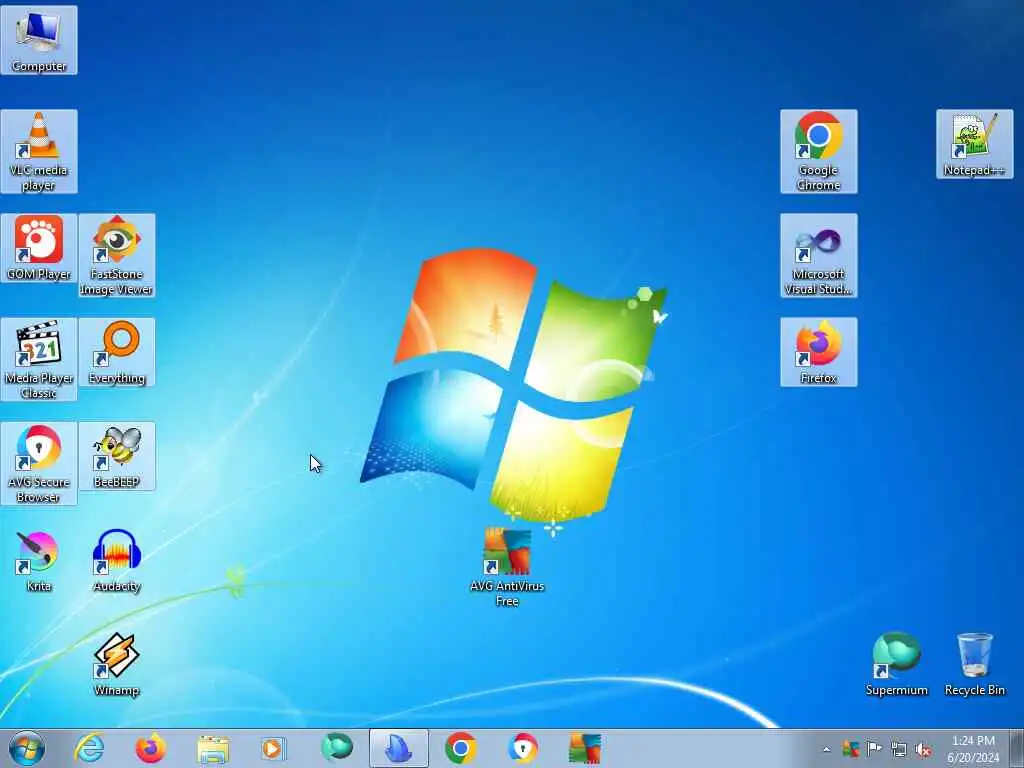This screenshot has height=768, width=1024.
Task: Click the Supermium desktop shortcut
Action: (x=897, y=664)
